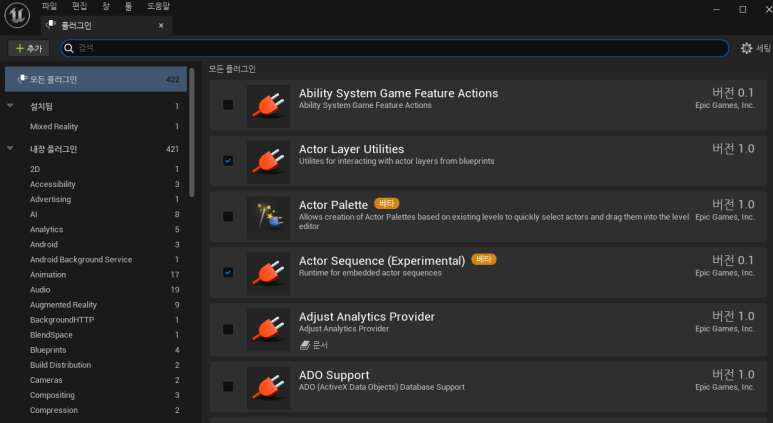Select the Accessibility category

click(96, 184)
